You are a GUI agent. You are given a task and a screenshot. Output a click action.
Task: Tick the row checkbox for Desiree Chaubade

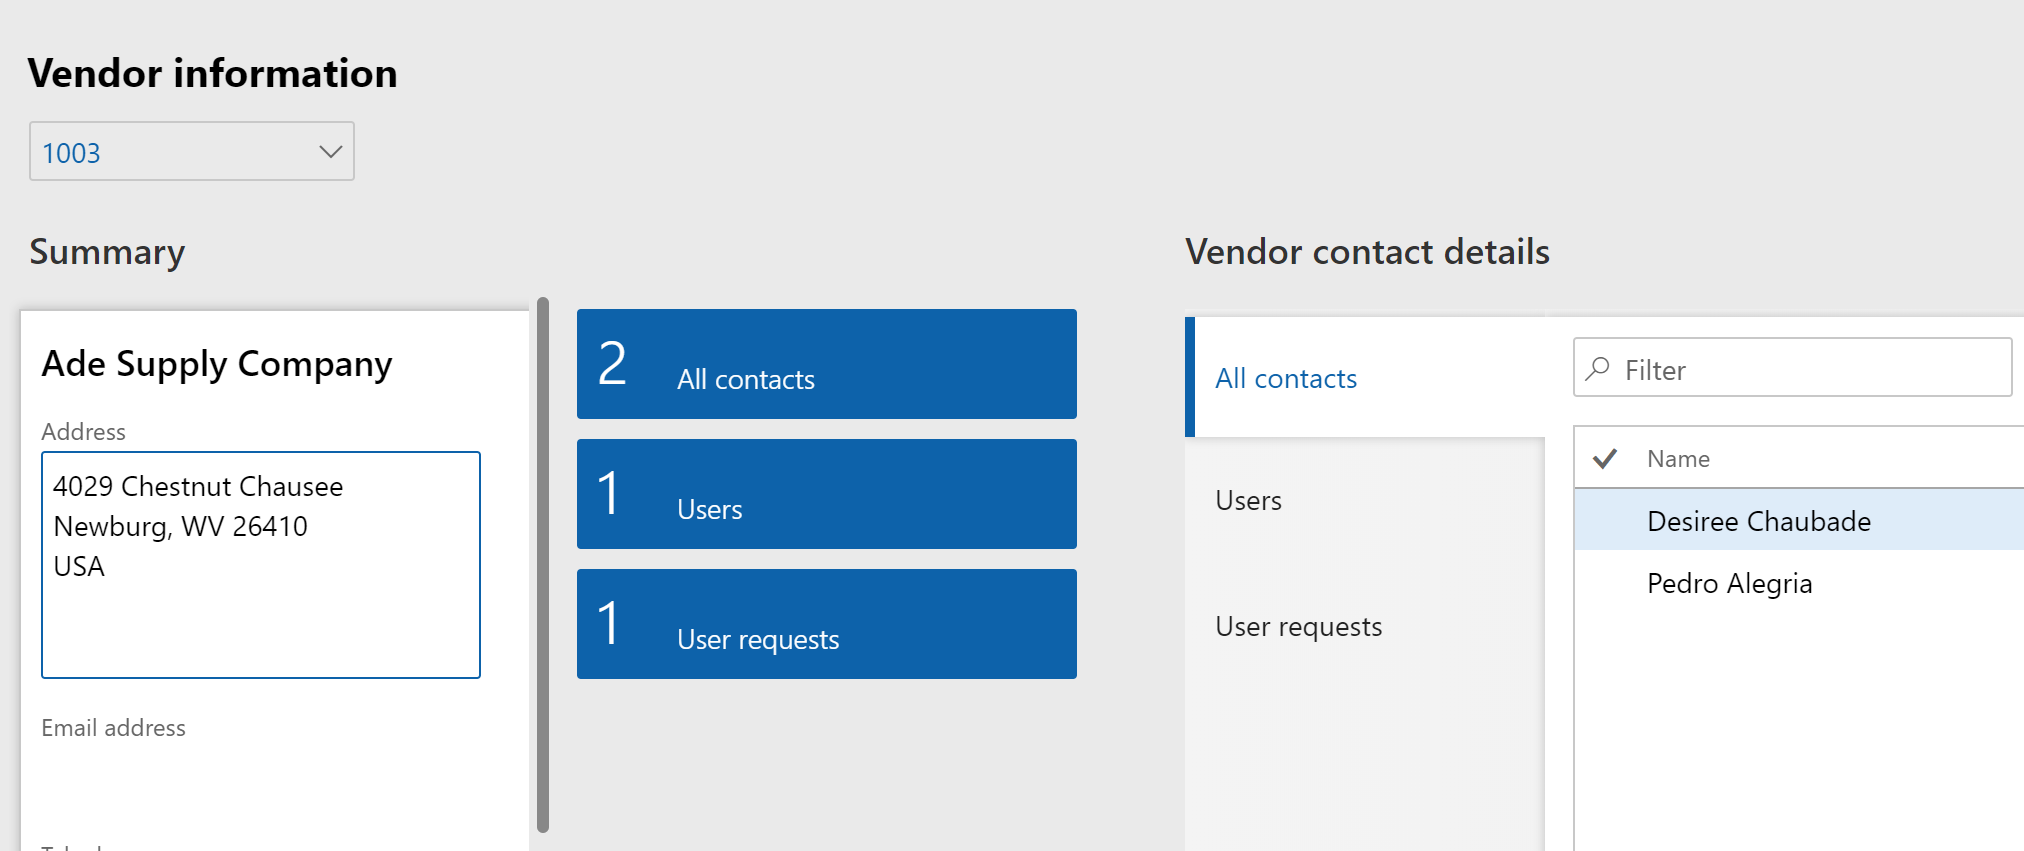(1606, 521)
